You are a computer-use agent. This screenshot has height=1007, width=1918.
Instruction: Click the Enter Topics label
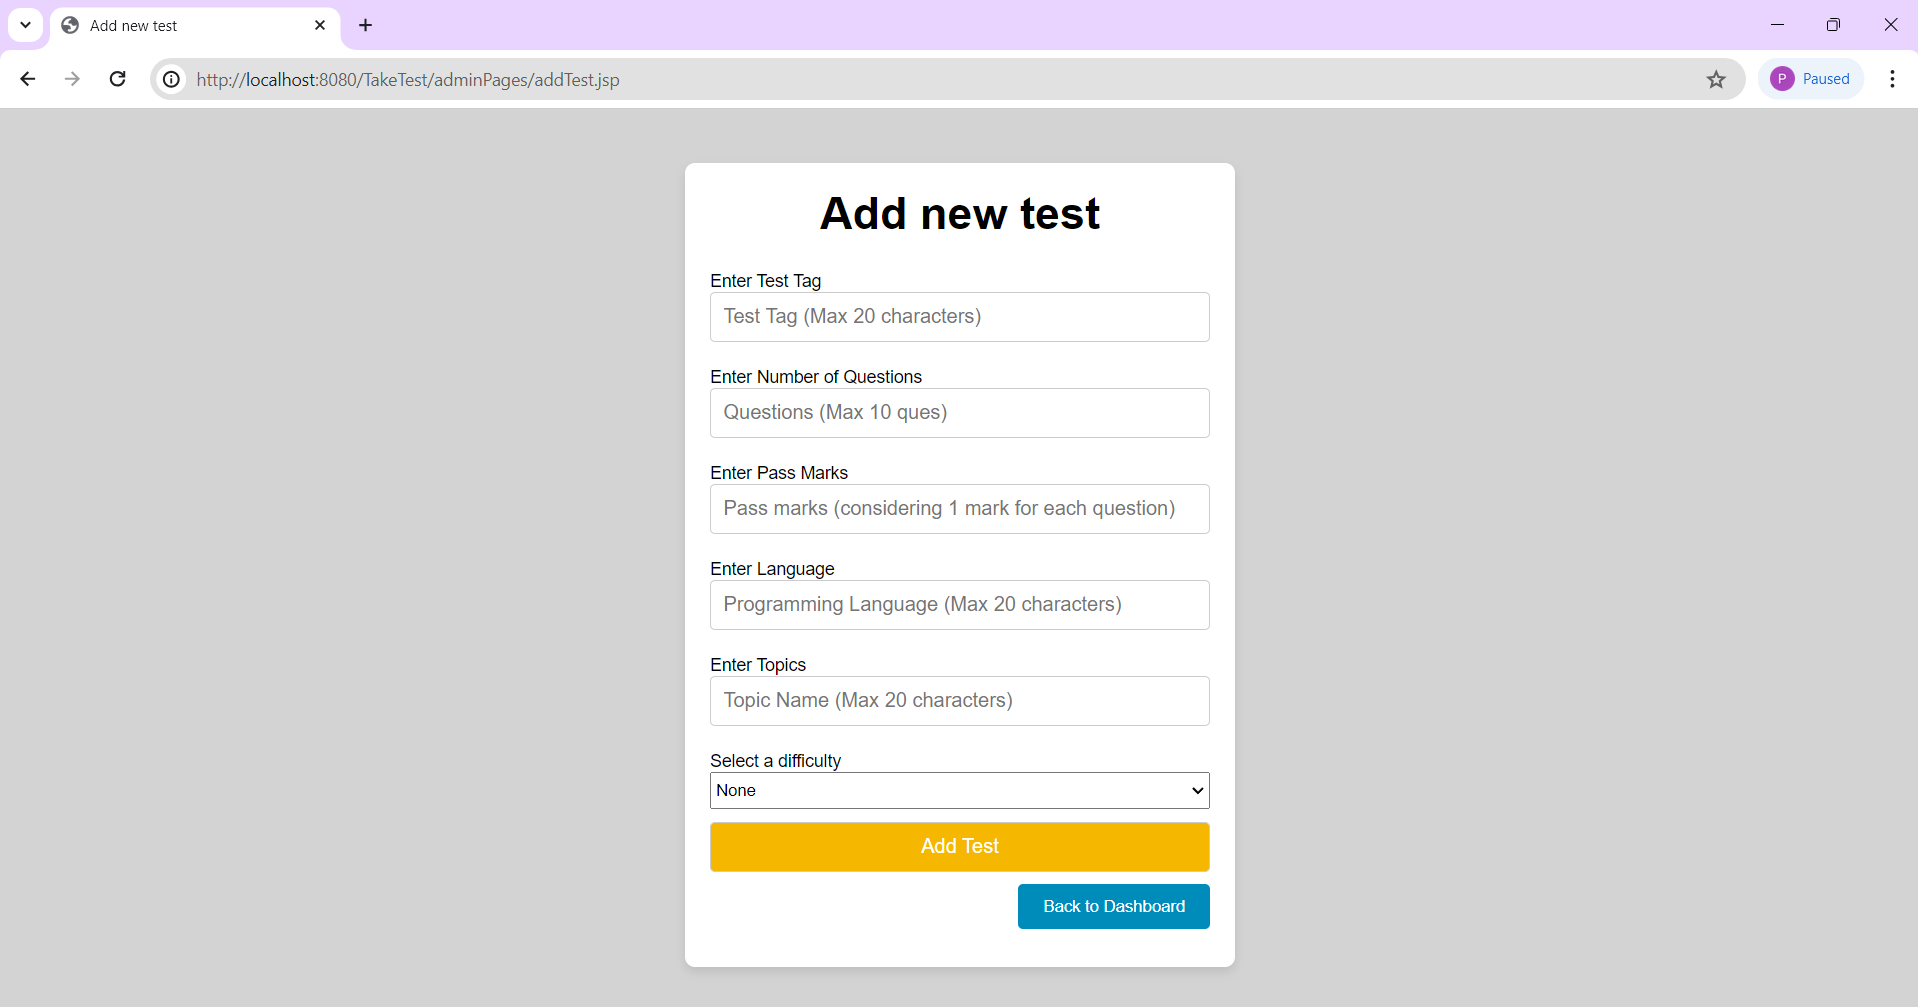(758, 665)
